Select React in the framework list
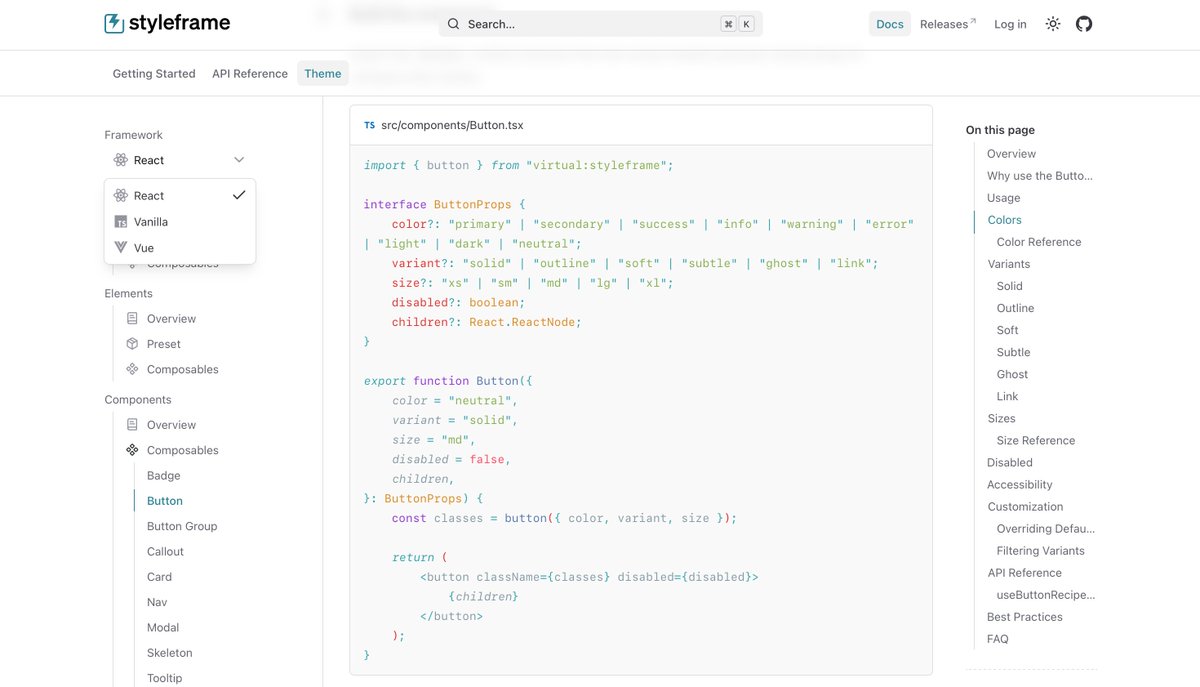Screen dimensions: 1200x687 click(180, 195)
